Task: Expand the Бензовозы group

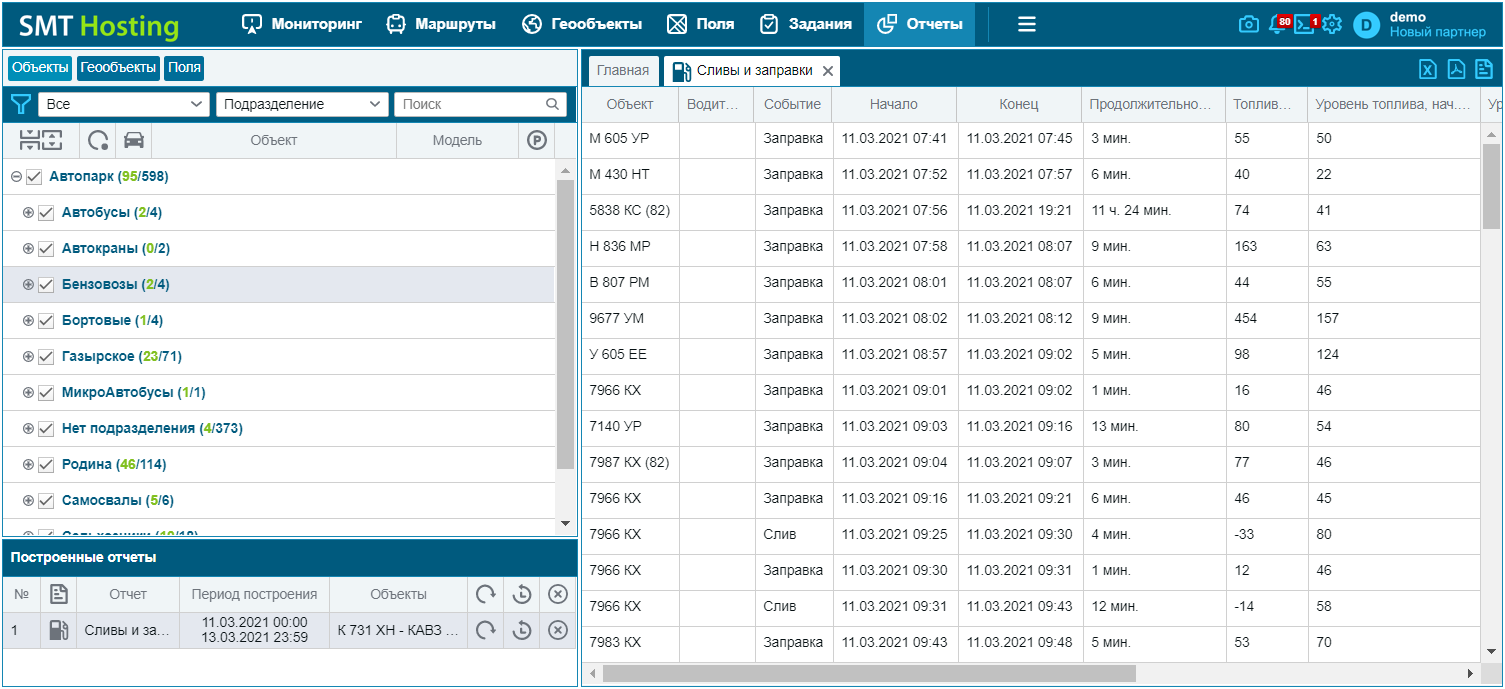Action: point(28,285)
